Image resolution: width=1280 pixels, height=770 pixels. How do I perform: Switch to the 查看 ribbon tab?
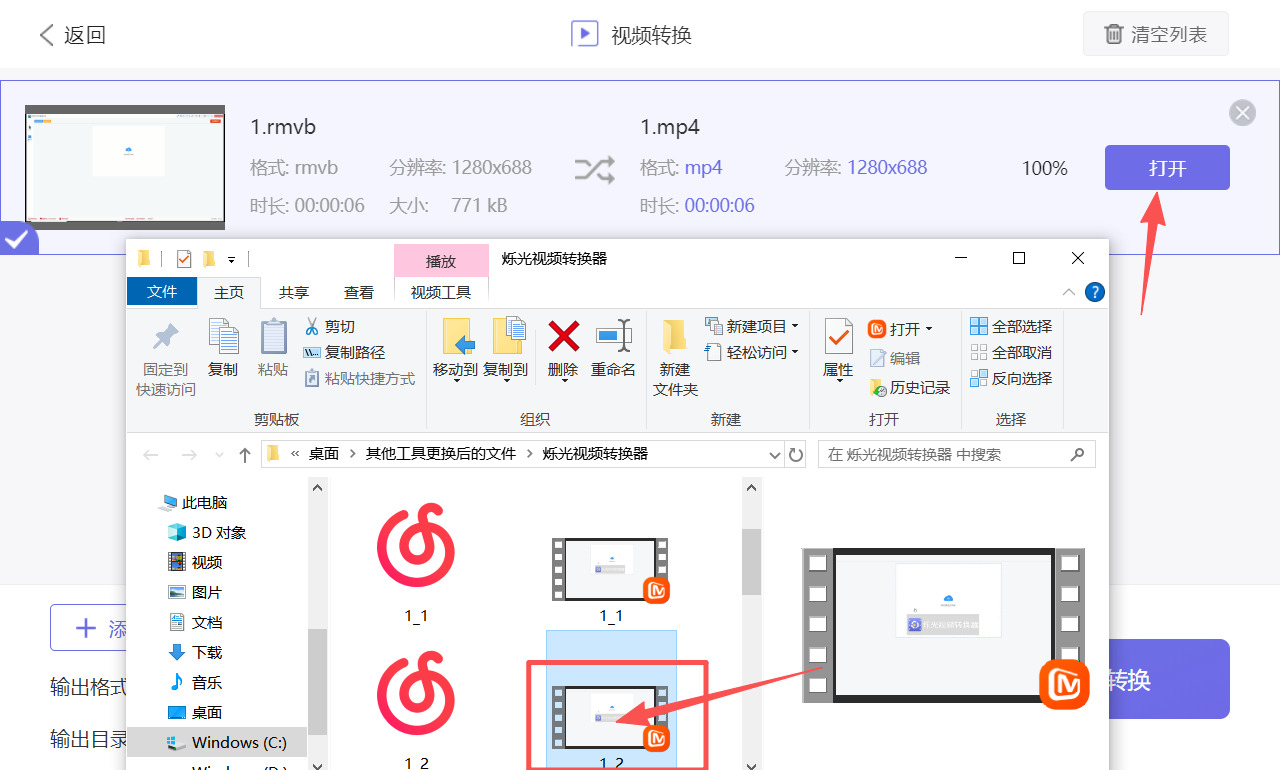pyautogui.click(x=358, y=292)
